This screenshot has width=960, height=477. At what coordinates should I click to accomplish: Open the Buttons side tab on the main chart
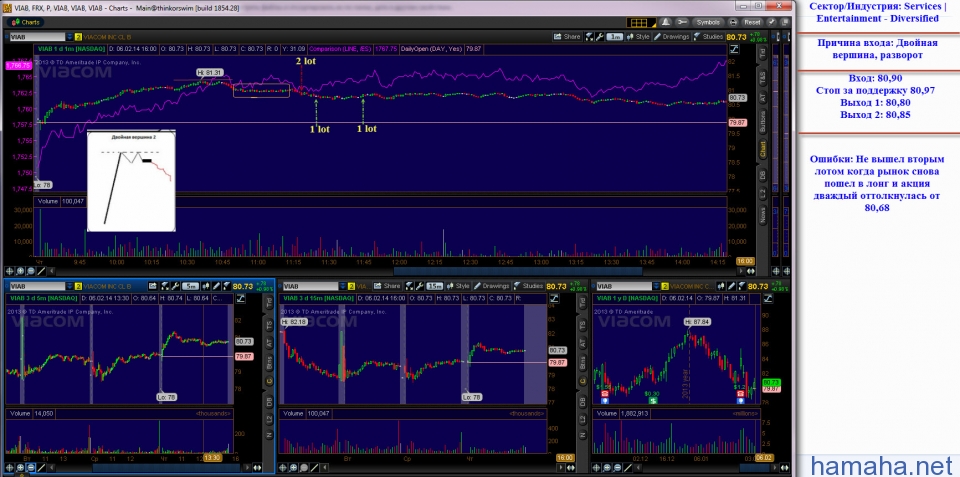tap(762, 122)
